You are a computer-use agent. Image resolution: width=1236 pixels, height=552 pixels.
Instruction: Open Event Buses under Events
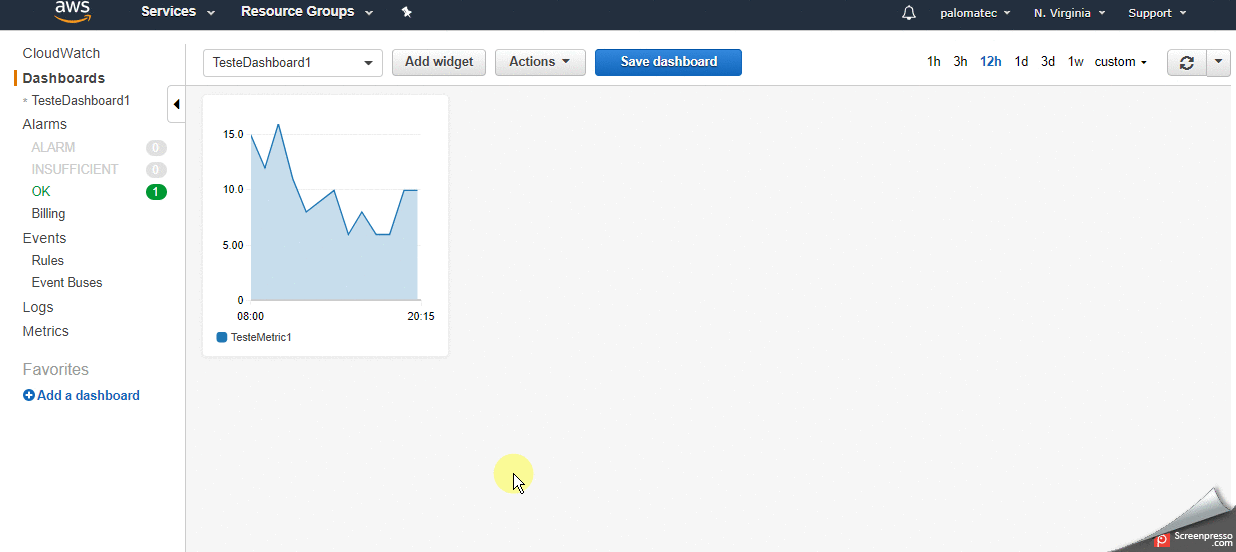pyautogui.click(x=67, y=283)
